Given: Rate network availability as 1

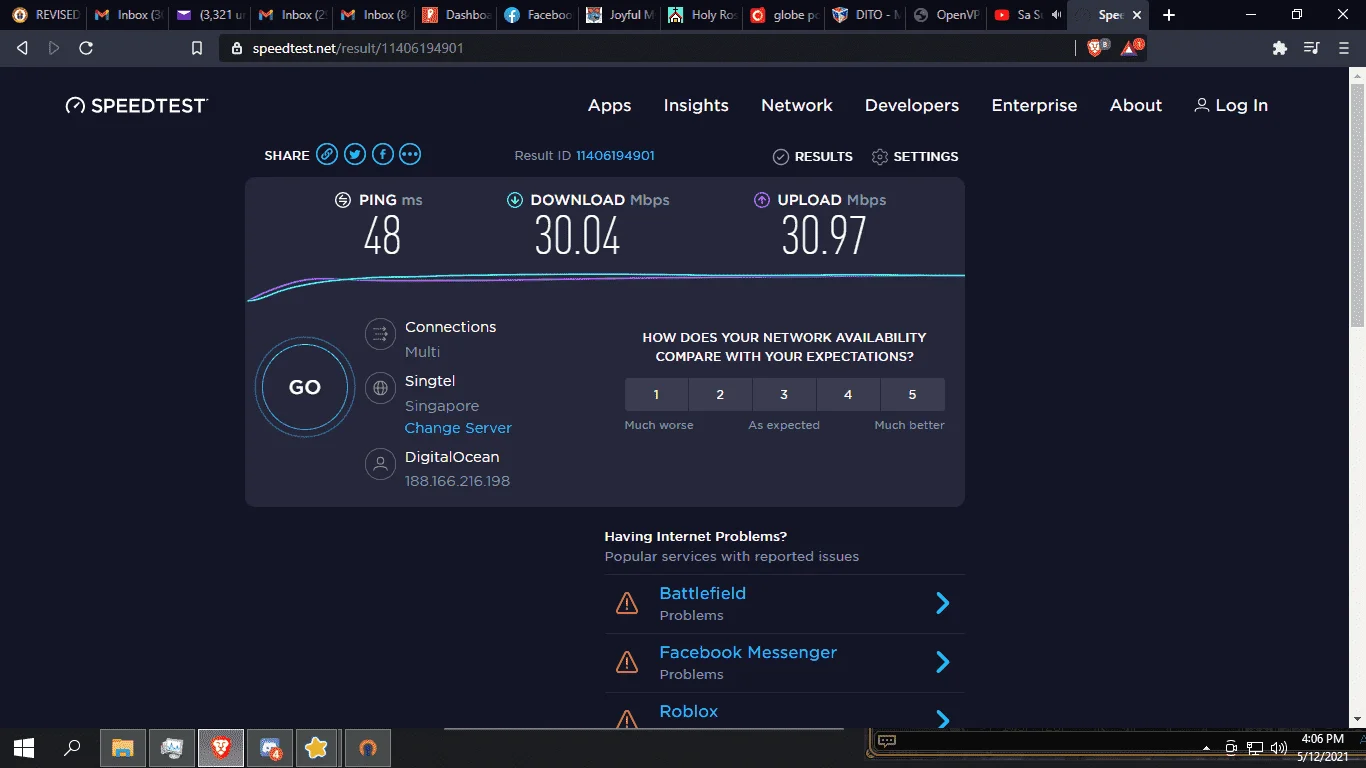Looking at the screenshot, I should [656, 394].
